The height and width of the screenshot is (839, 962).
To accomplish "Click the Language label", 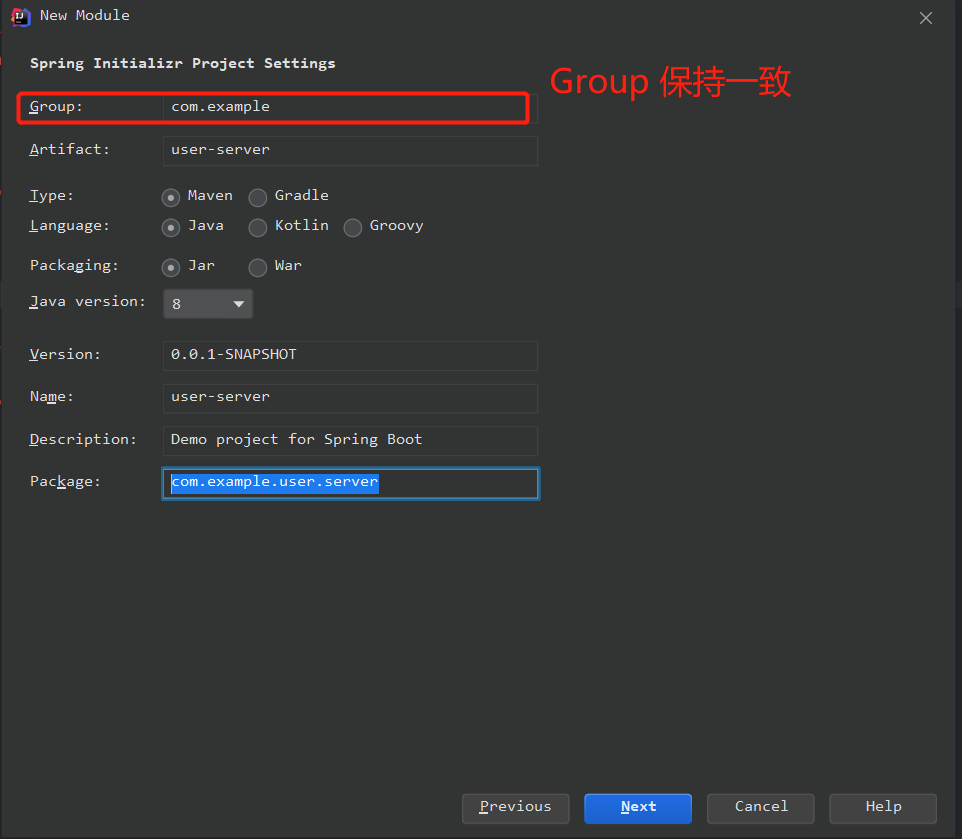I will (69, 226).
